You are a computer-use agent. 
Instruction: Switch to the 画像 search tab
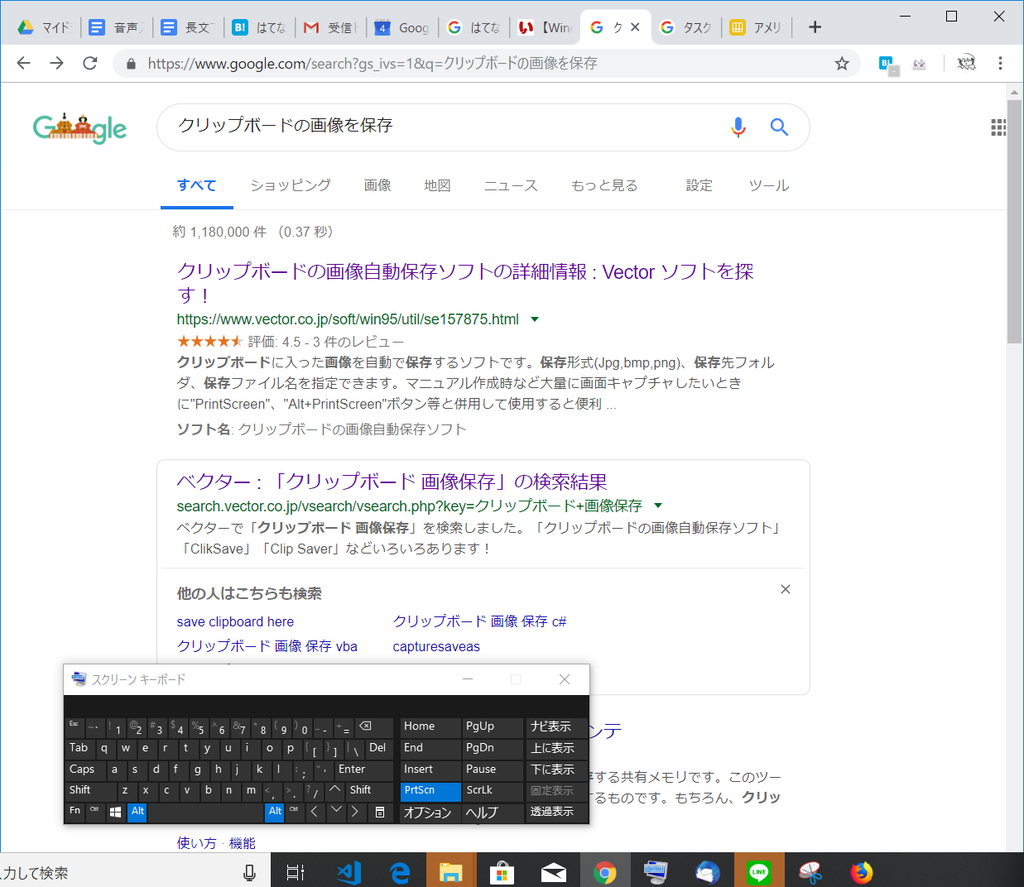[377, 185]
